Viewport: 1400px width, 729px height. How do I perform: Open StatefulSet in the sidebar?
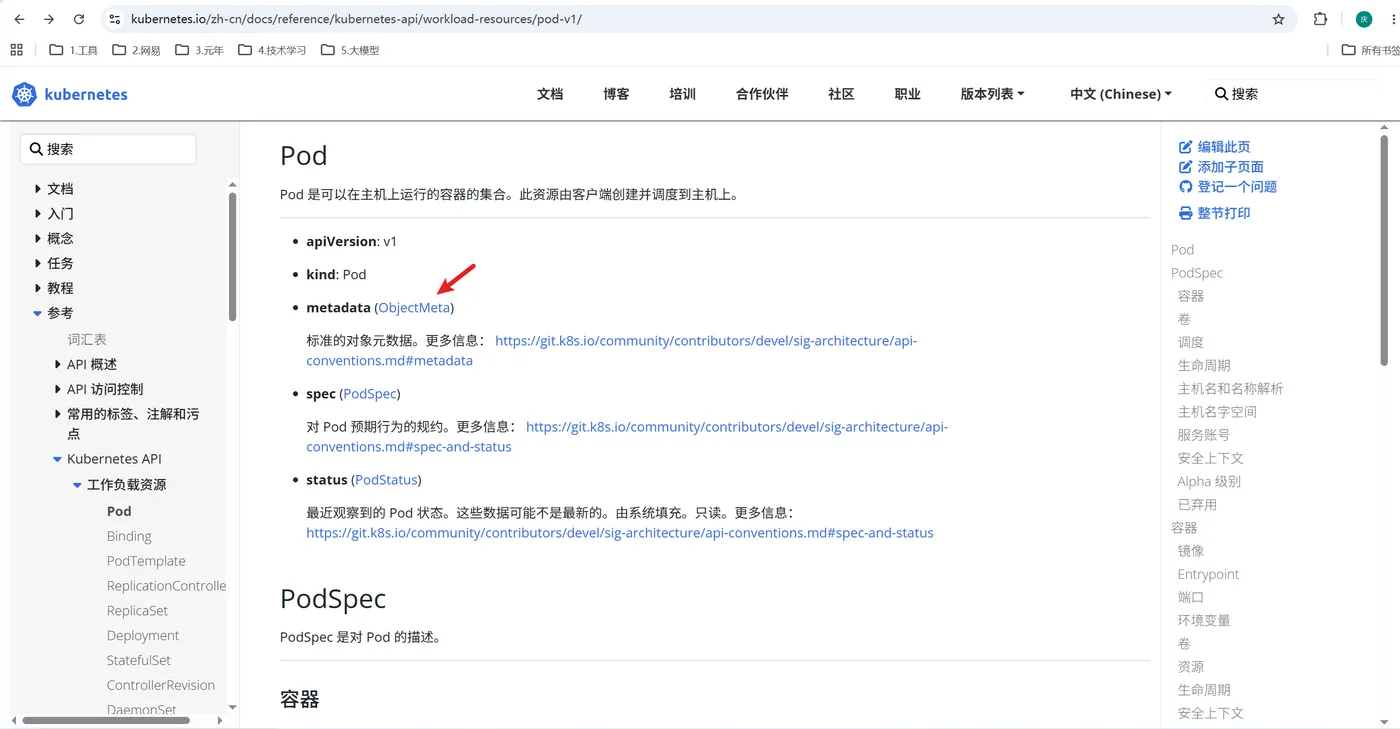[139, 661]
